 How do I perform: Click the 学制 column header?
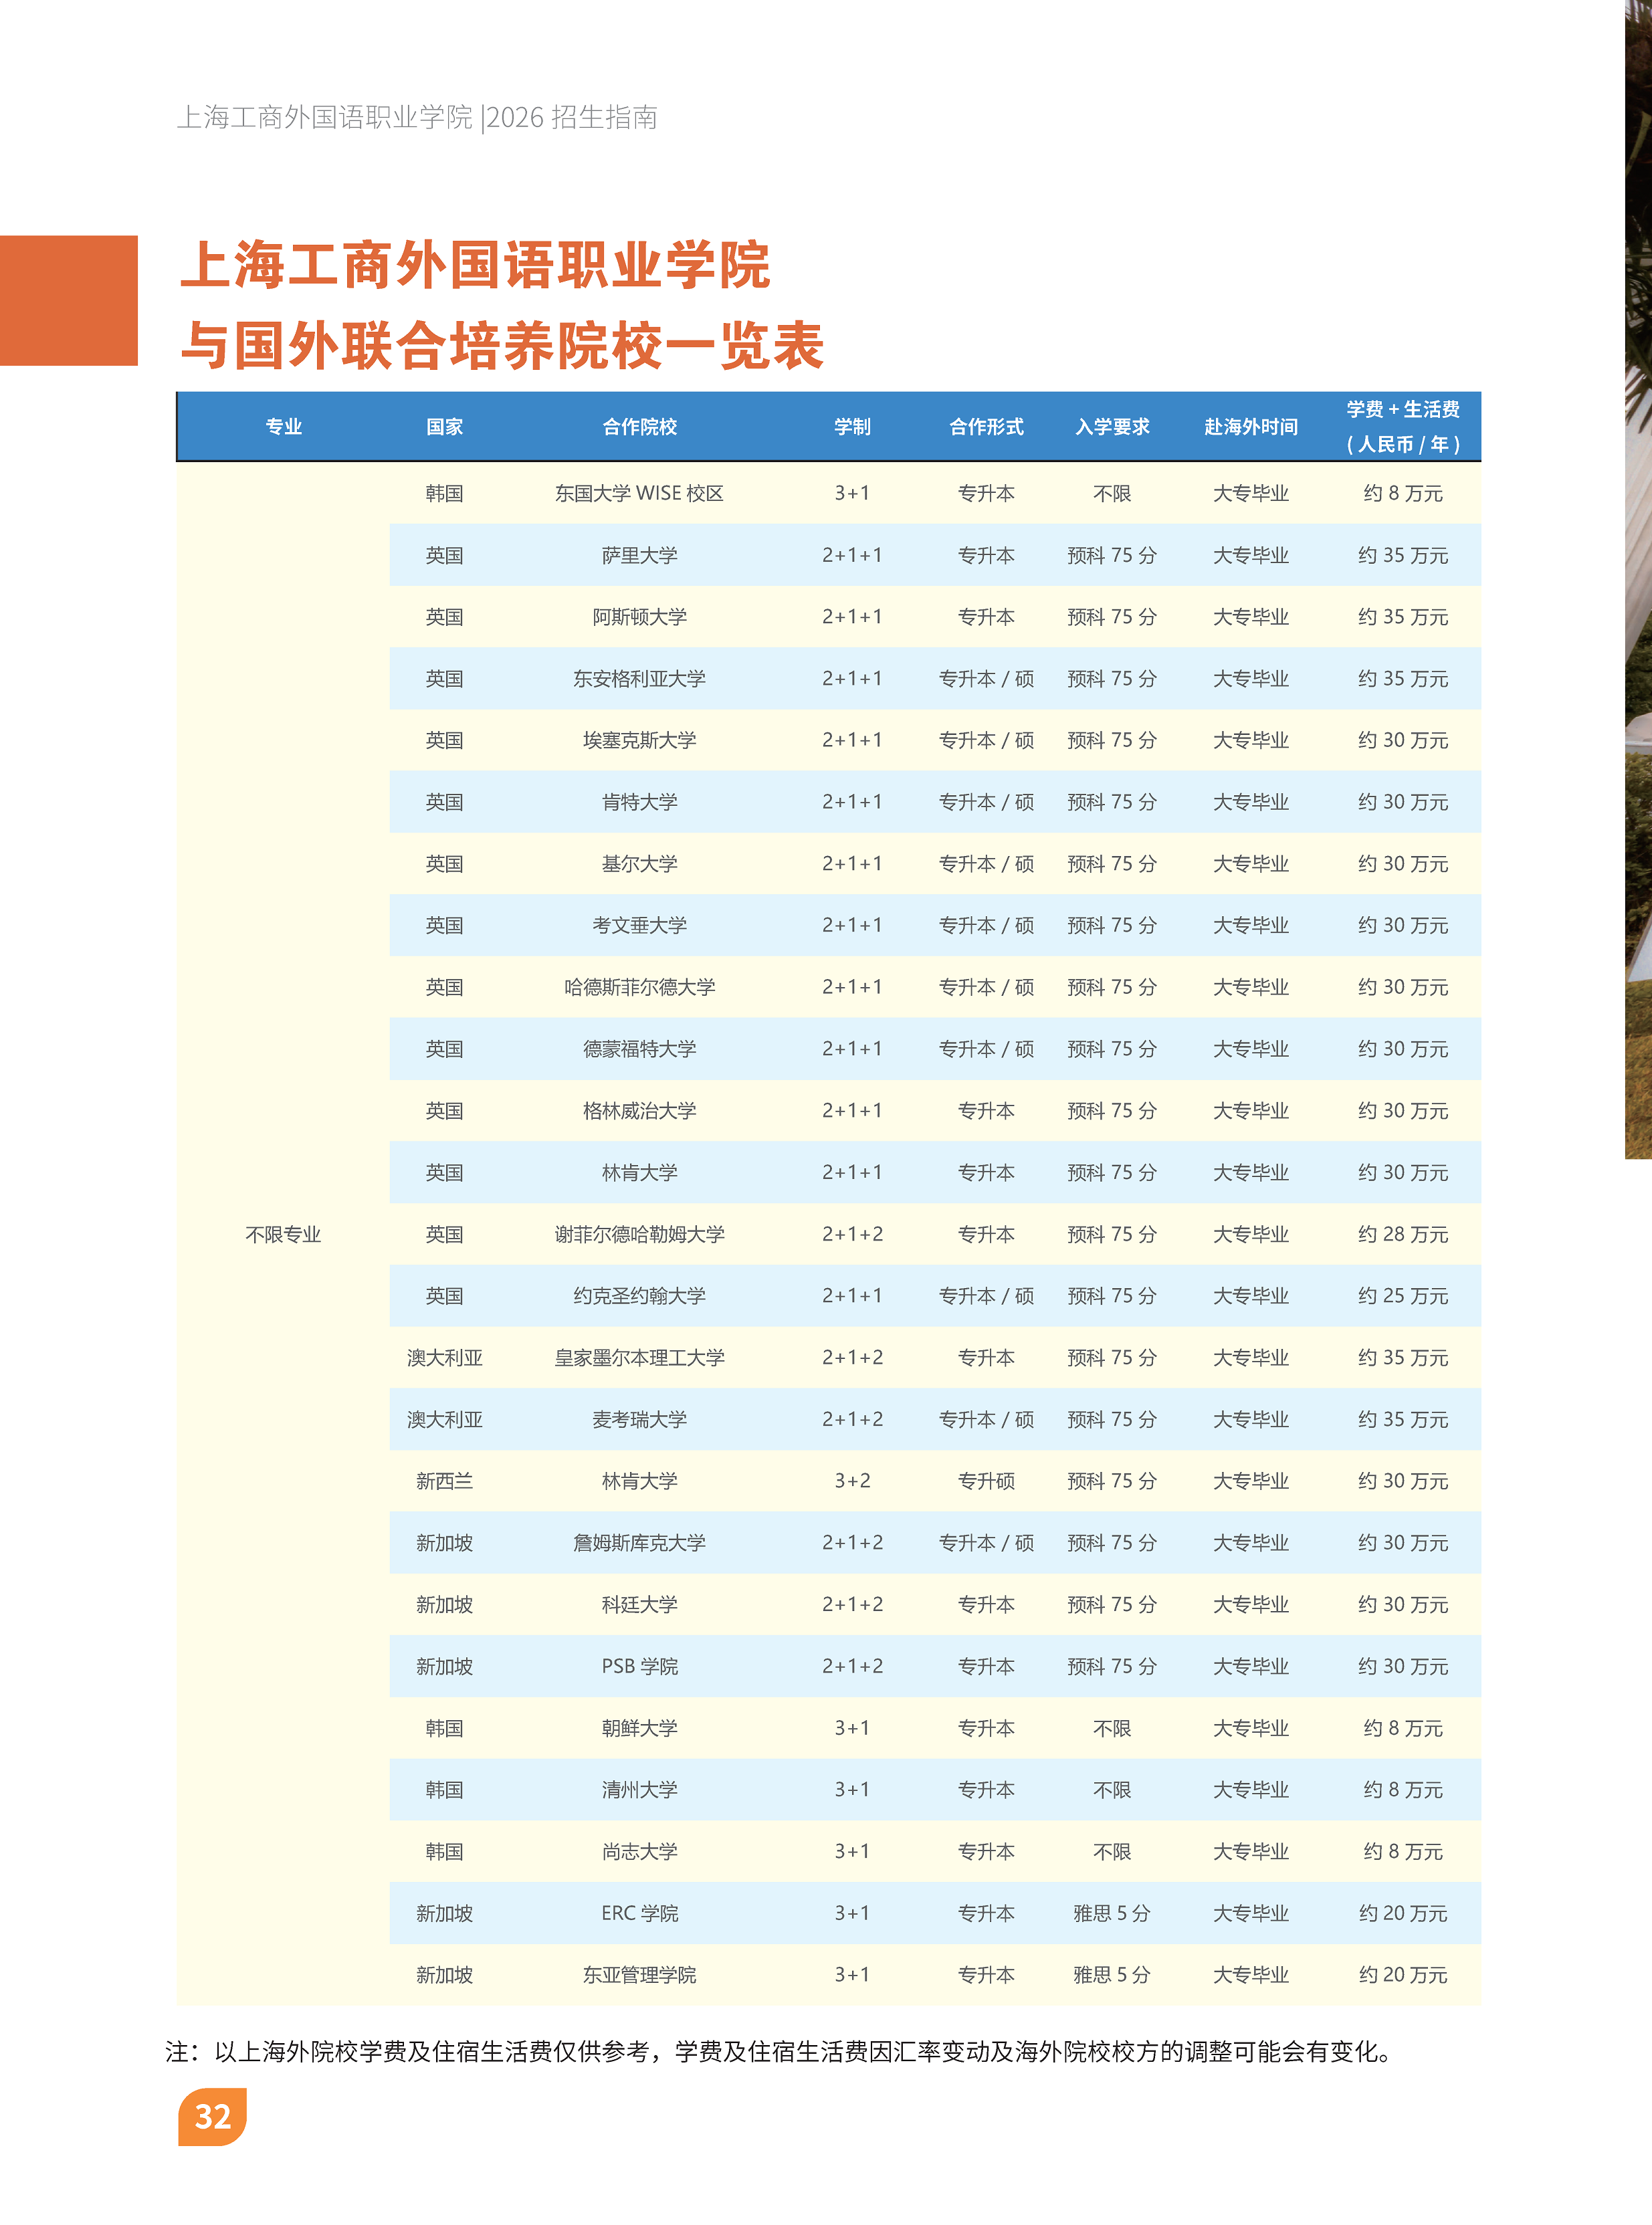point(852,427)
